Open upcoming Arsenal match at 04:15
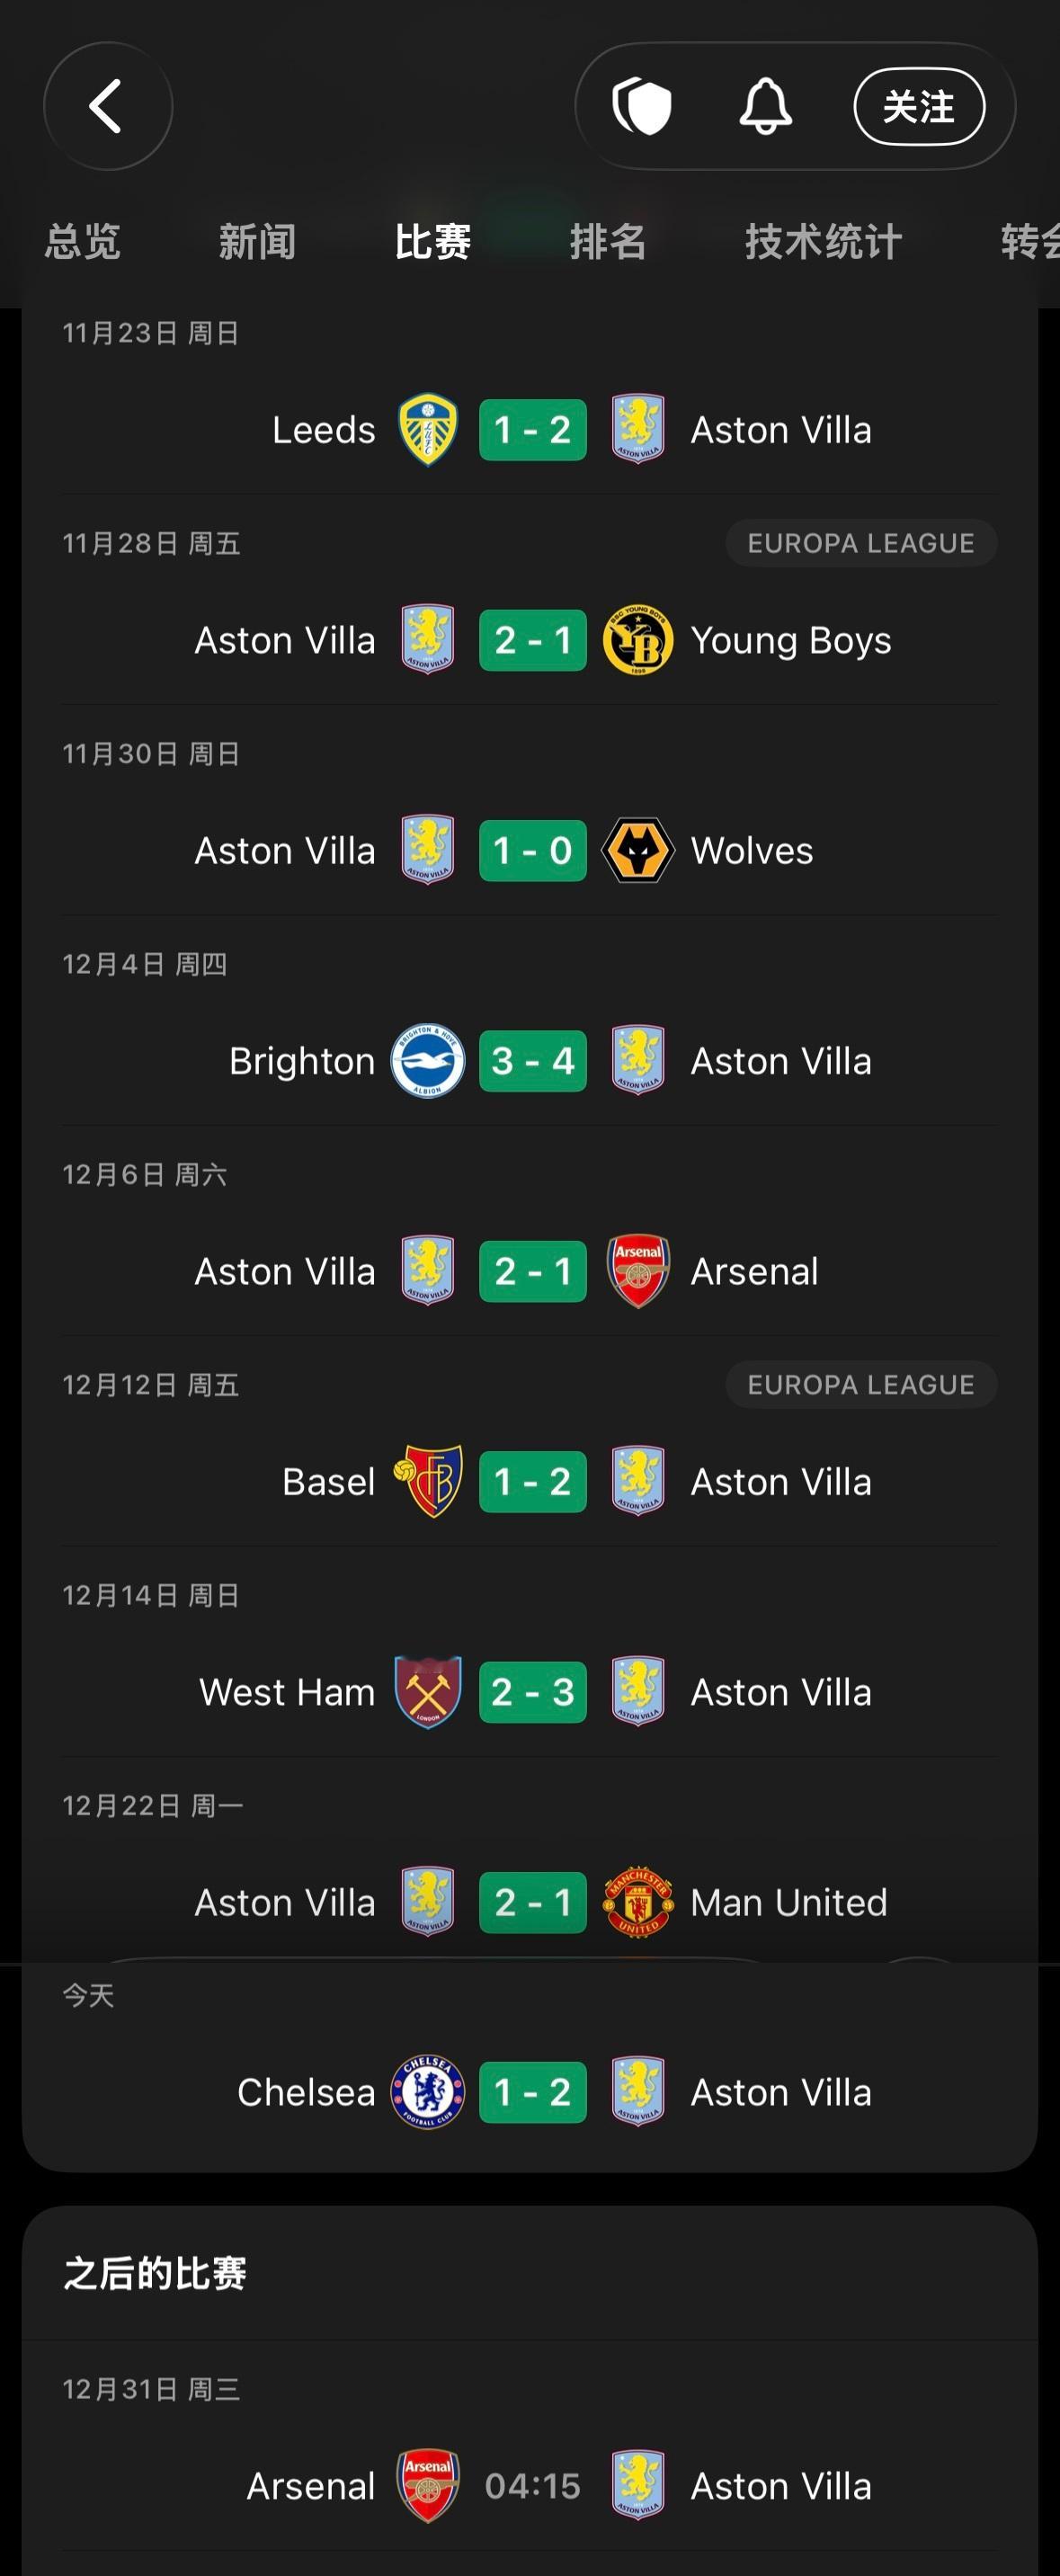Screen dimensions: 1060x2576 click(533, 2486)
